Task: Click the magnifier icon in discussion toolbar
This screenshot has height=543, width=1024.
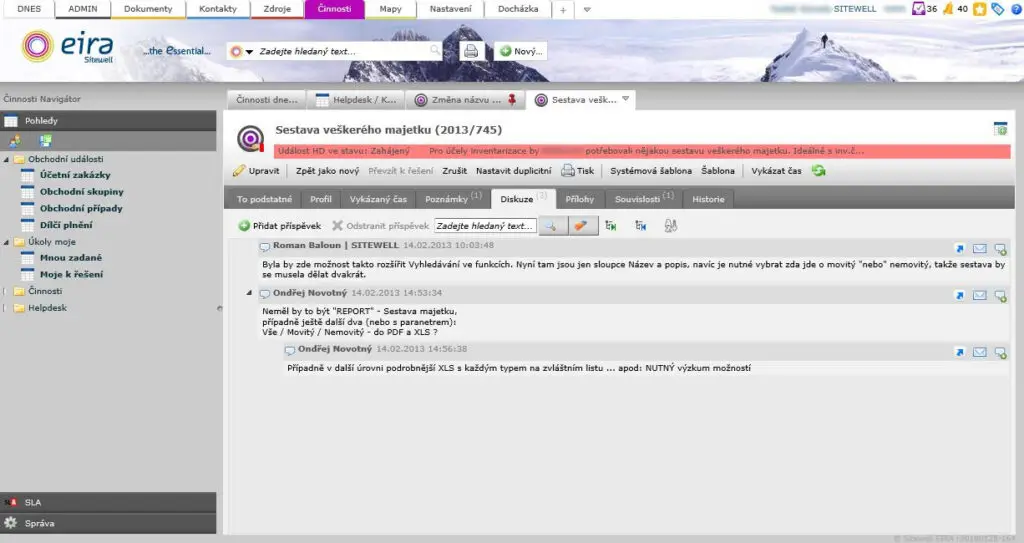Action: coord(553,226)
